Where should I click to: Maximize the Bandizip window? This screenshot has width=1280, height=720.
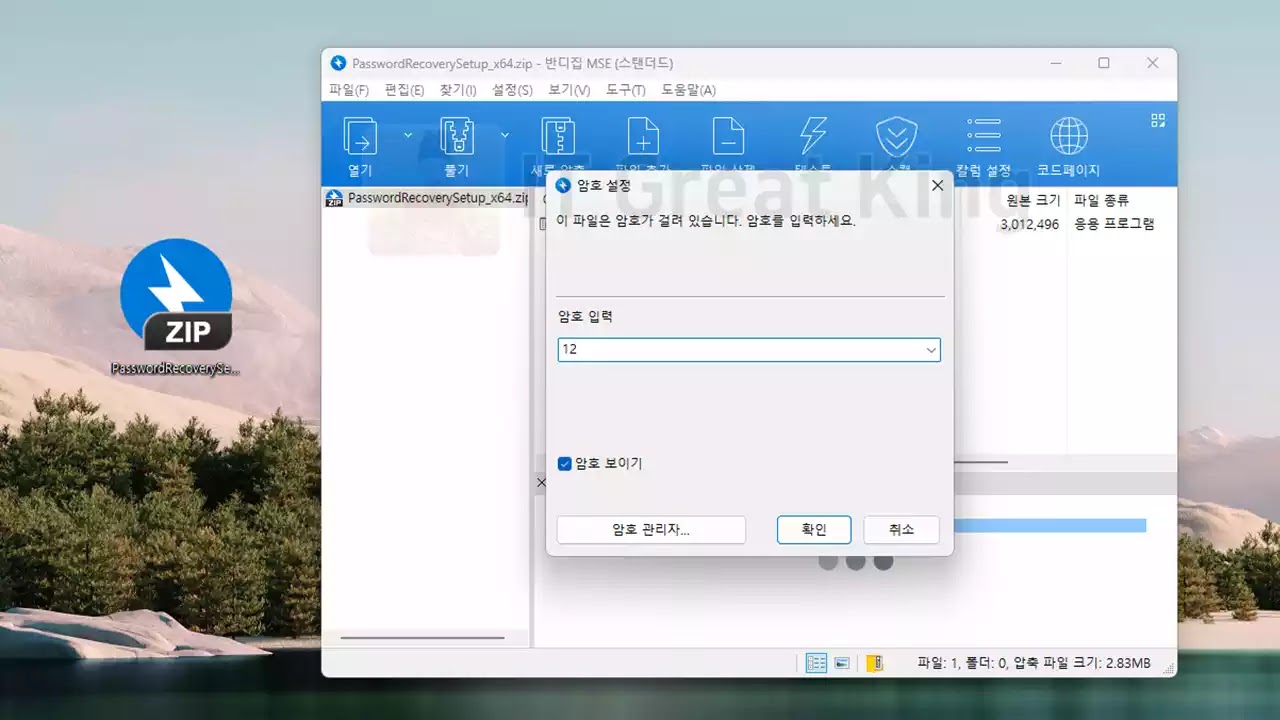click(x=1104, y=63)
